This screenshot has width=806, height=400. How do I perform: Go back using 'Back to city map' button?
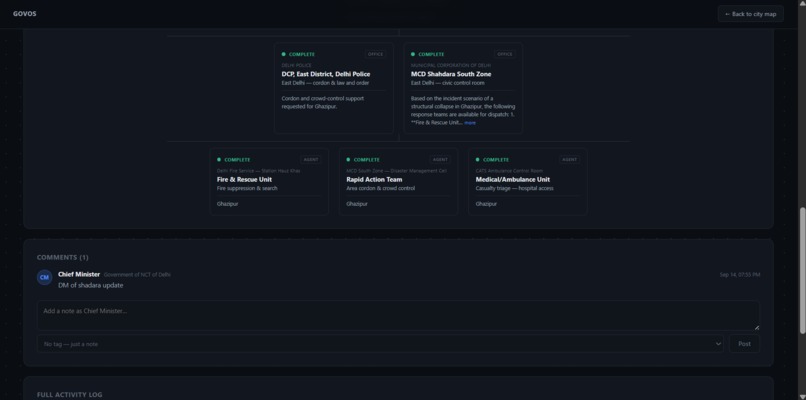750,14
